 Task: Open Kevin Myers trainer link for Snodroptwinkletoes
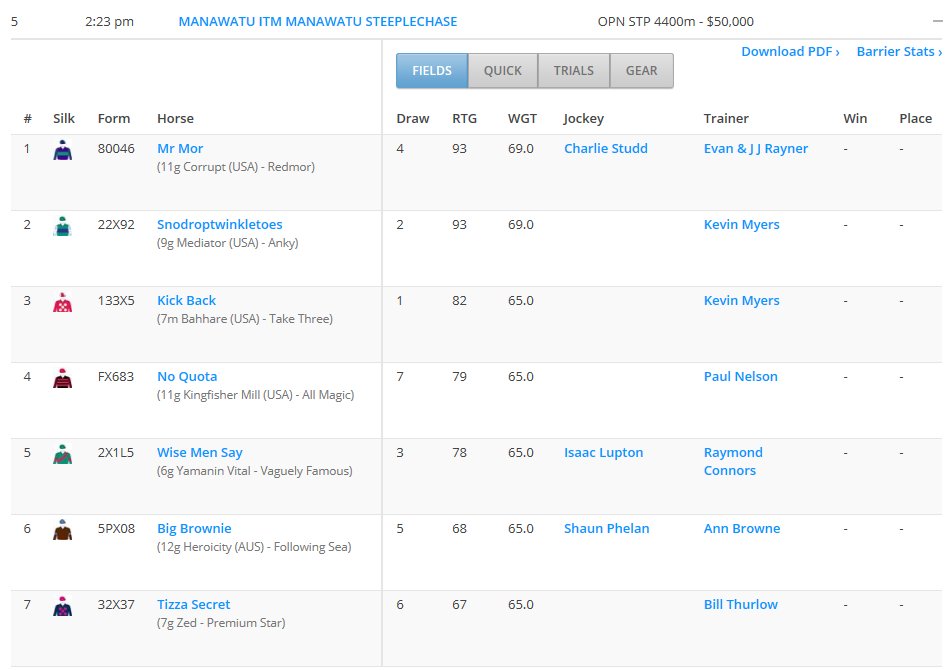tap(741, 225)
